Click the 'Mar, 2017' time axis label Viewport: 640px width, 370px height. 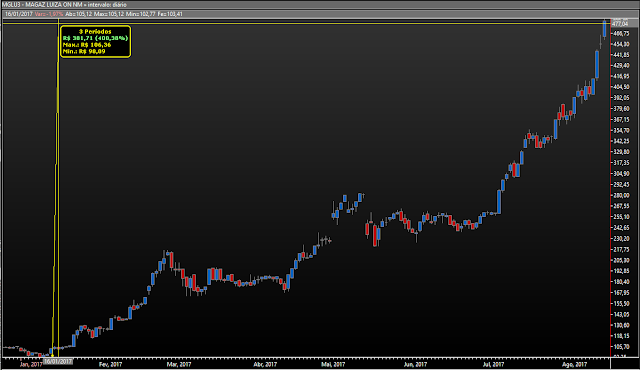click(x=179, y=364)
